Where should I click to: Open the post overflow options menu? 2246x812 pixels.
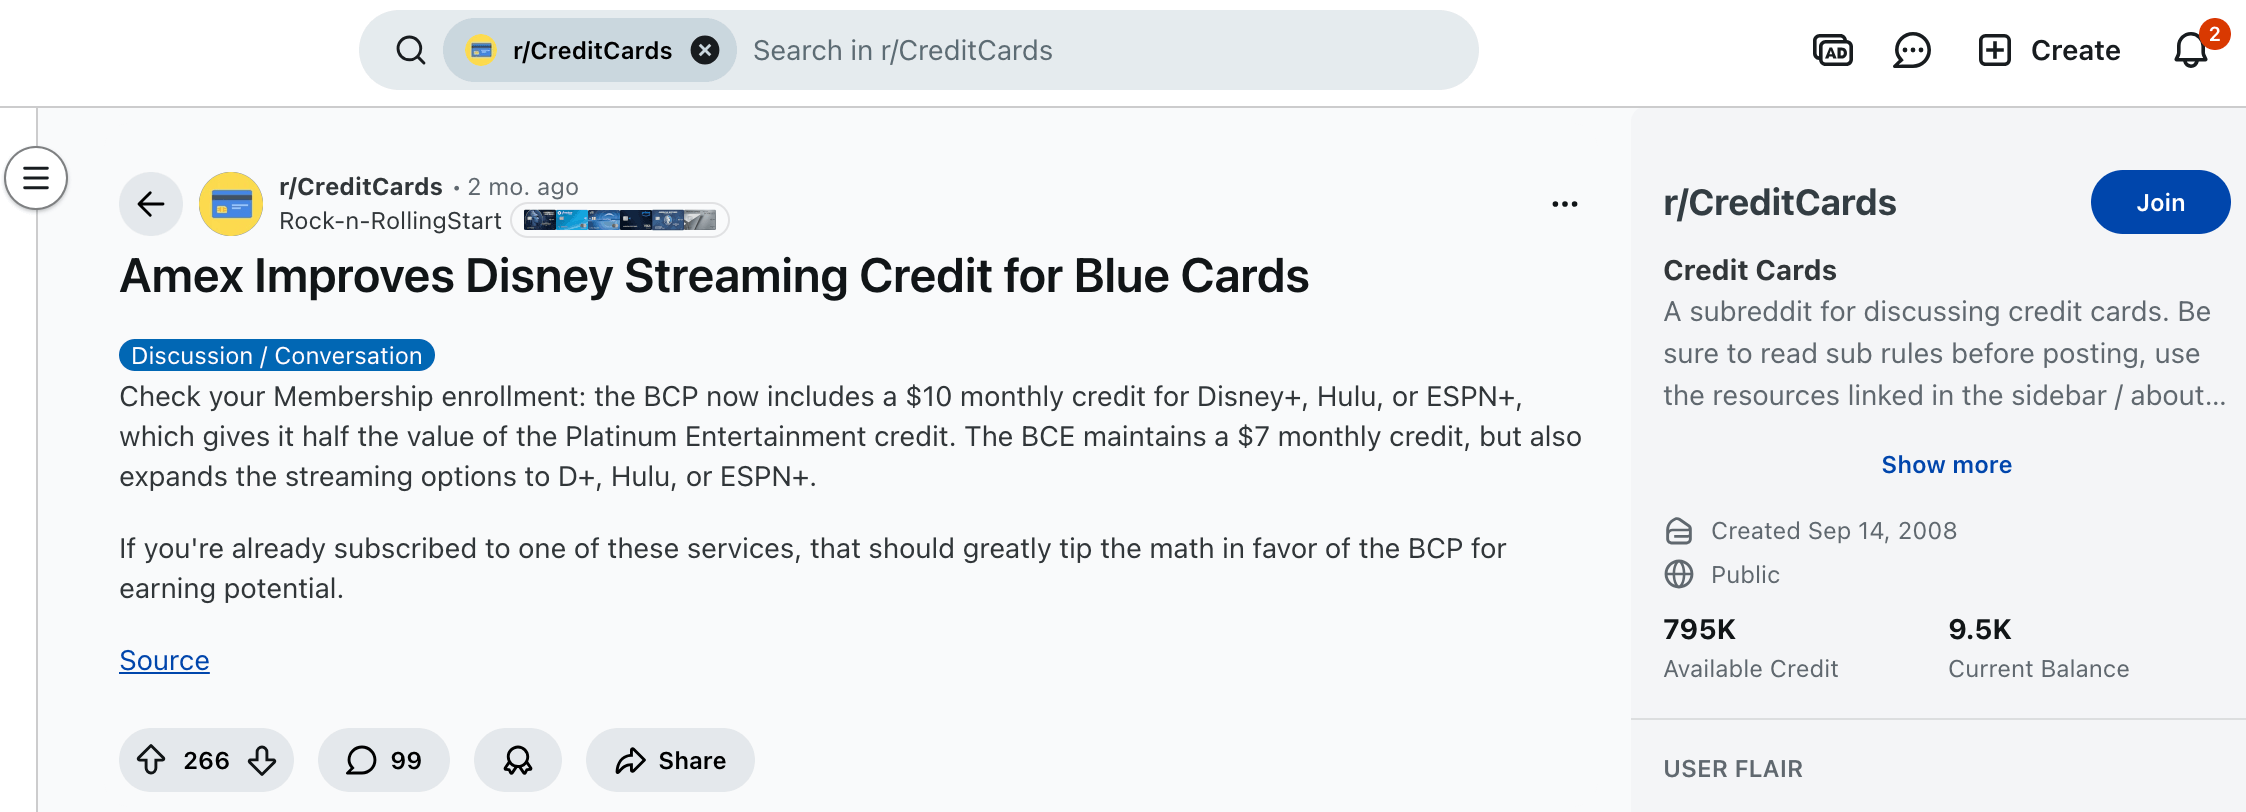click(1564, 204)
